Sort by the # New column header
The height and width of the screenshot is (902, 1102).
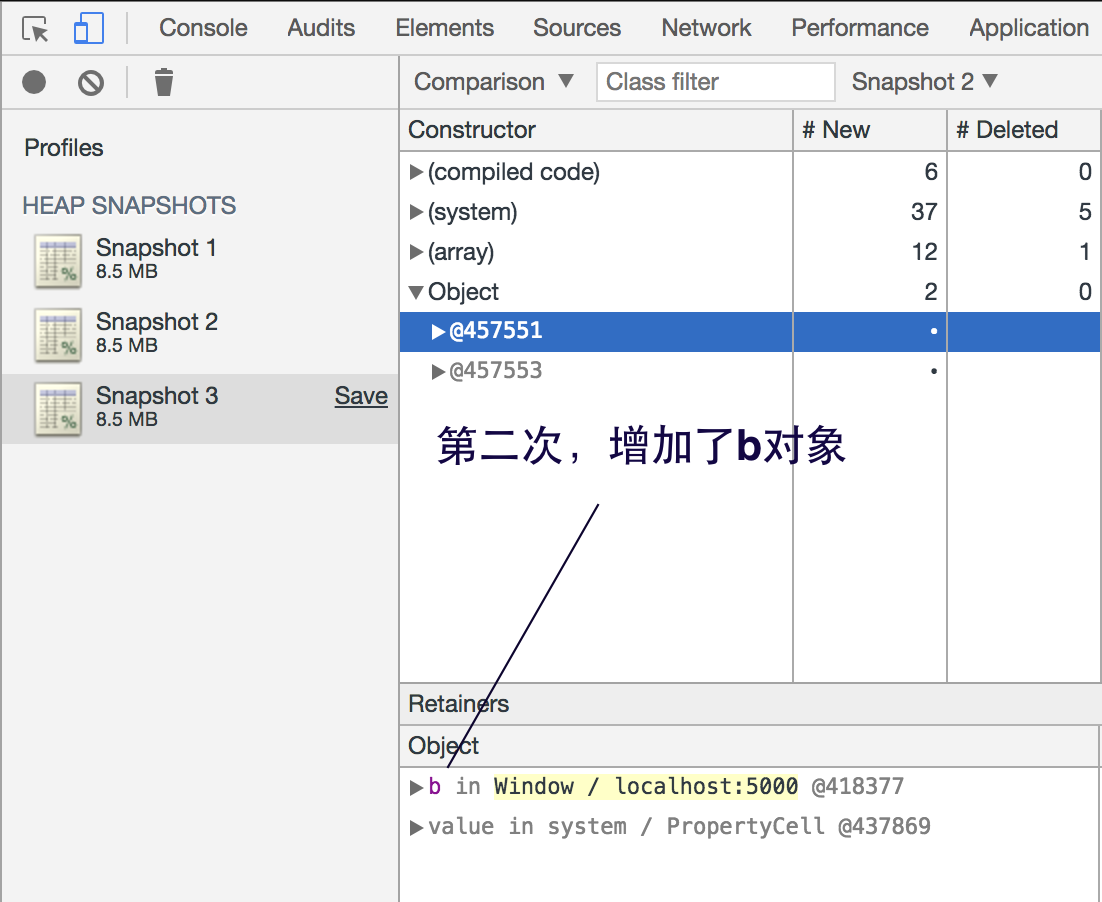[870, 130]
